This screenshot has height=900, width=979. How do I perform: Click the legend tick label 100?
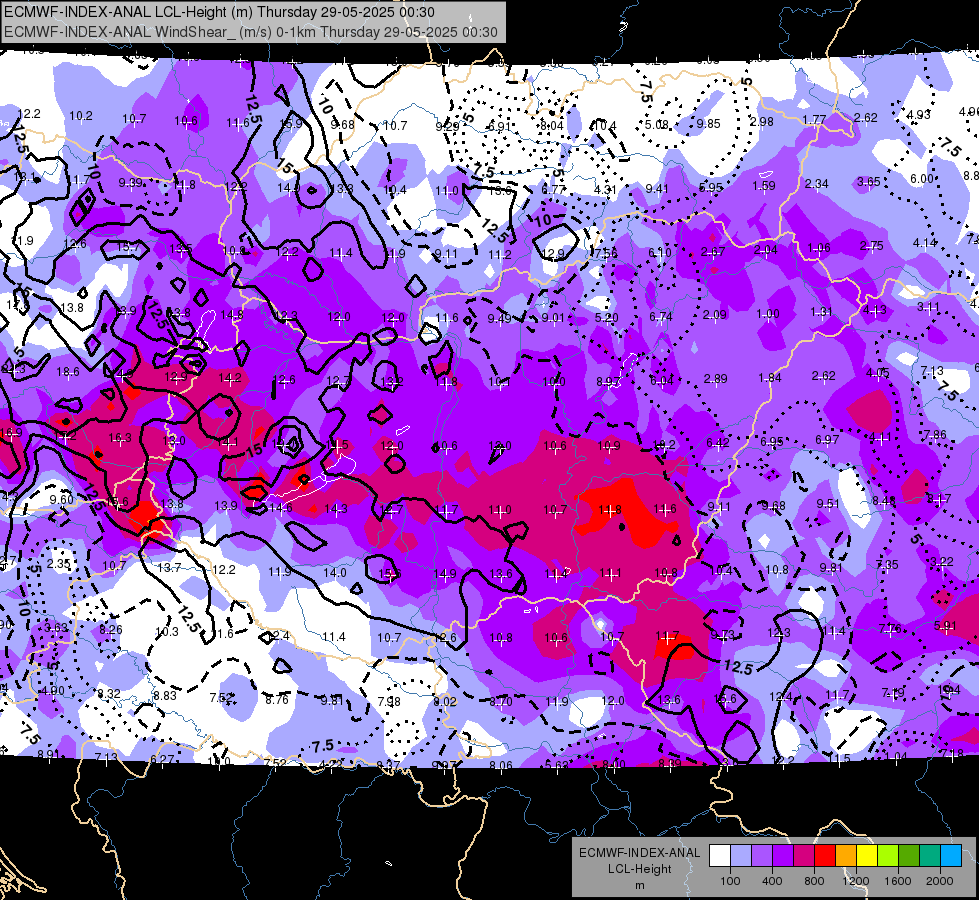pyautogui.click(x=730, y=881)
